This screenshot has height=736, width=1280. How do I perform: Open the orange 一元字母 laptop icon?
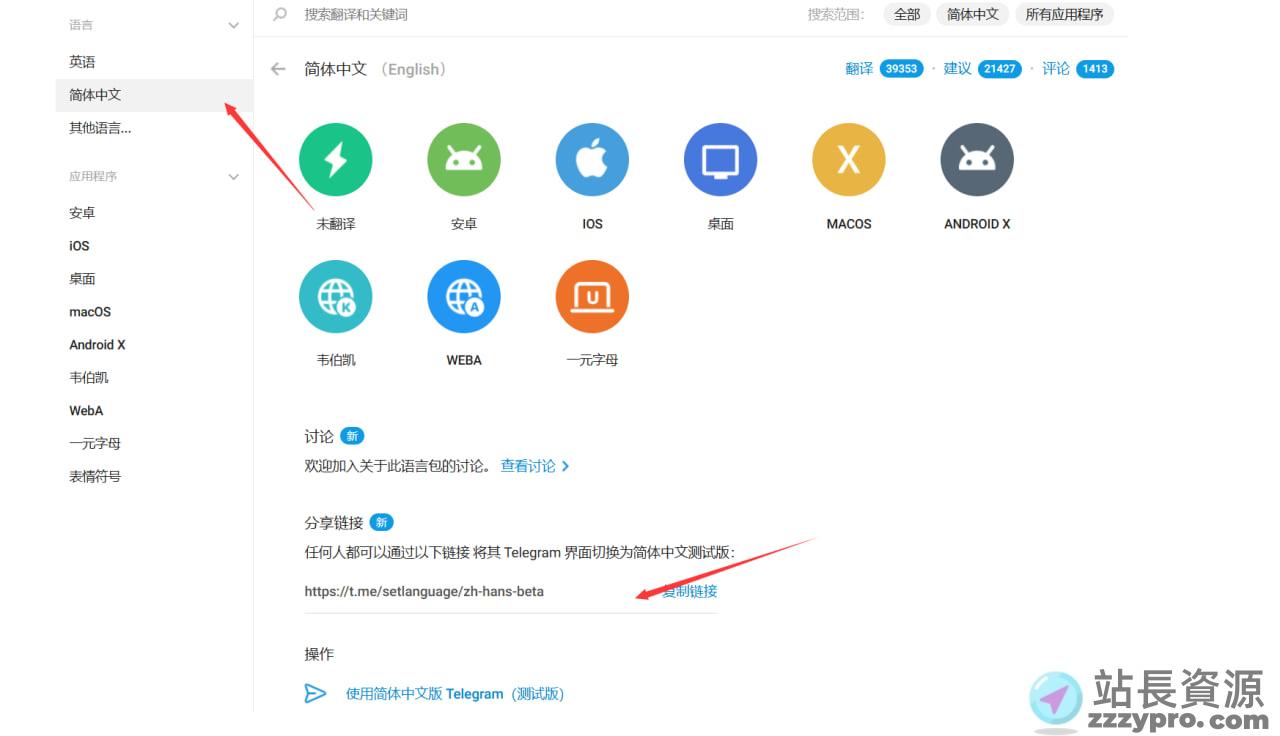click(x=592, y=297)
